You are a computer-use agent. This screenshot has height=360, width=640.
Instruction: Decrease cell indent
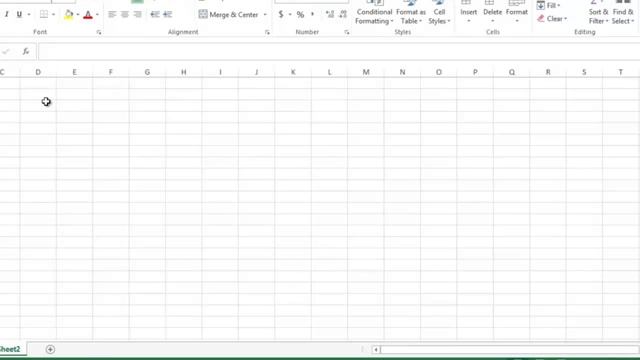click(x=155, y=15)
